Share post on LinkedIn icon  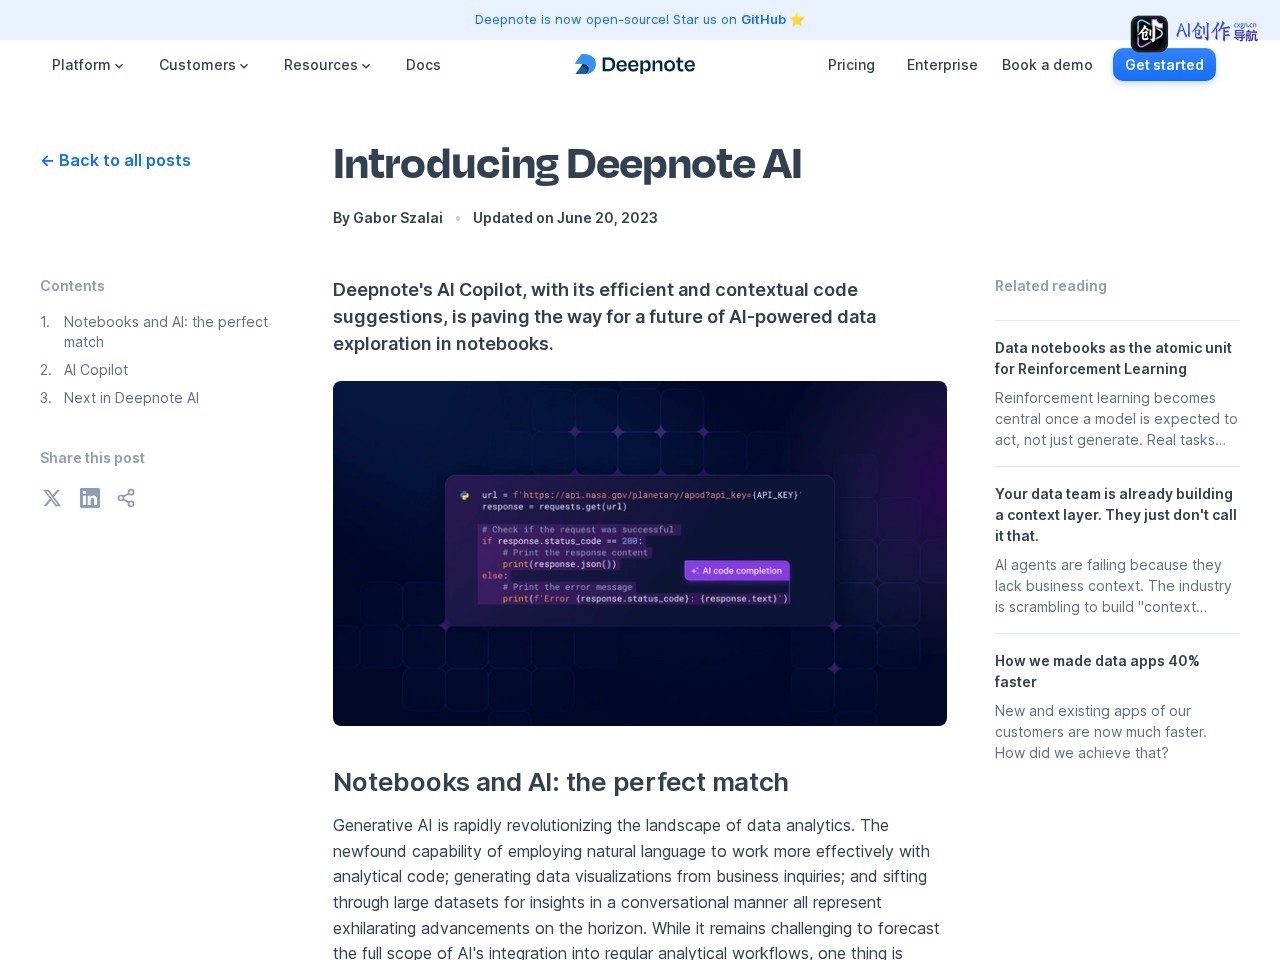coord(90,498)
